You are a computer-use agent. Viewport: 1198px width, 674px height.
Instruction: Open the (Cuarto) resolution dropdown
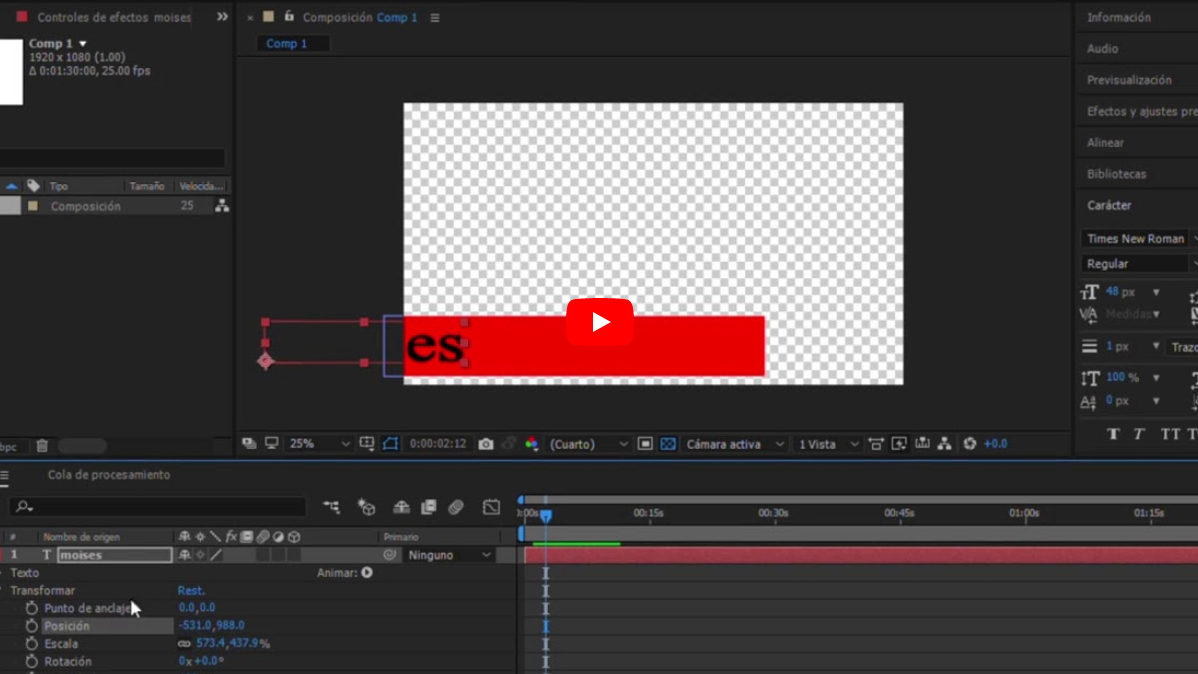tap(588, 444)
